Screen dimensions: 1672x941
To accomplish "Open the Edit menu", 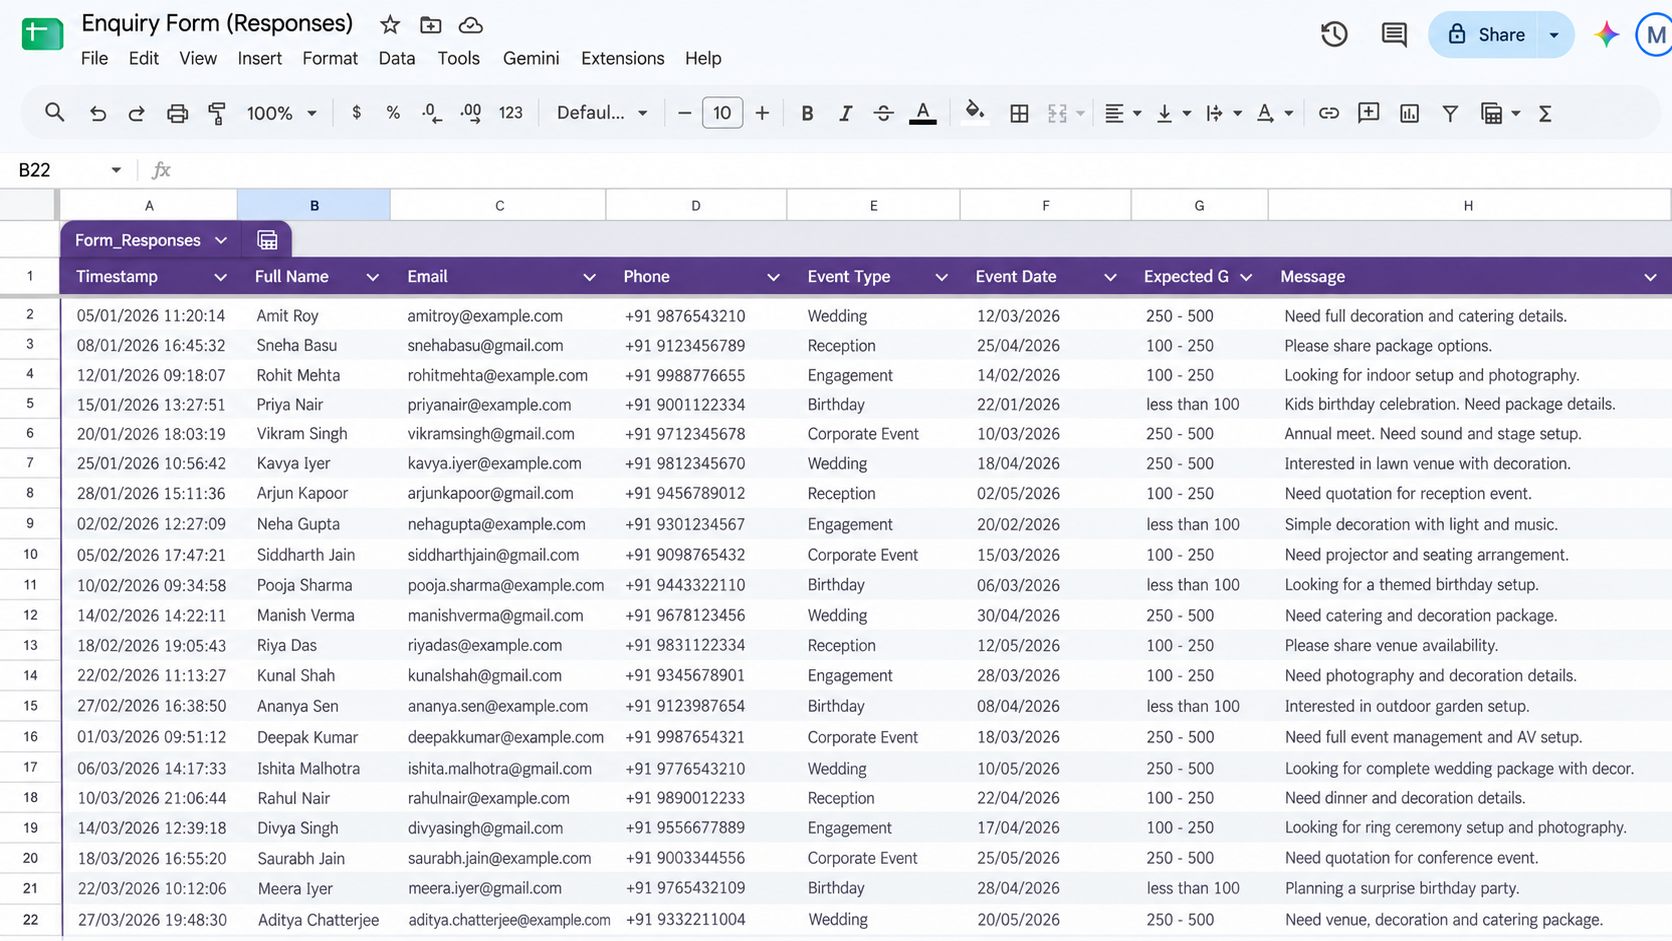I will 143,58.
